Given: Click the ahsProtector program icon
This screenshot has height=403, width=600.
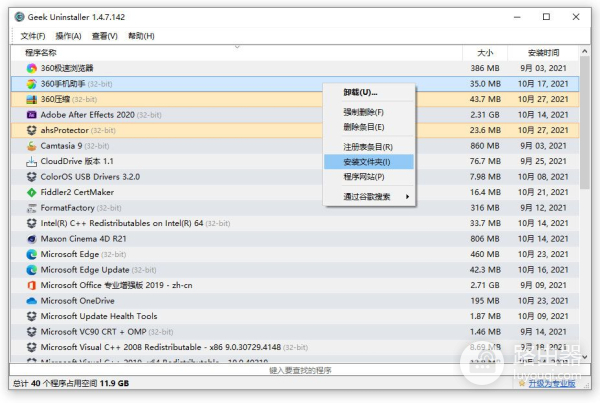Looking at the screenshot, I should point(31,131).
